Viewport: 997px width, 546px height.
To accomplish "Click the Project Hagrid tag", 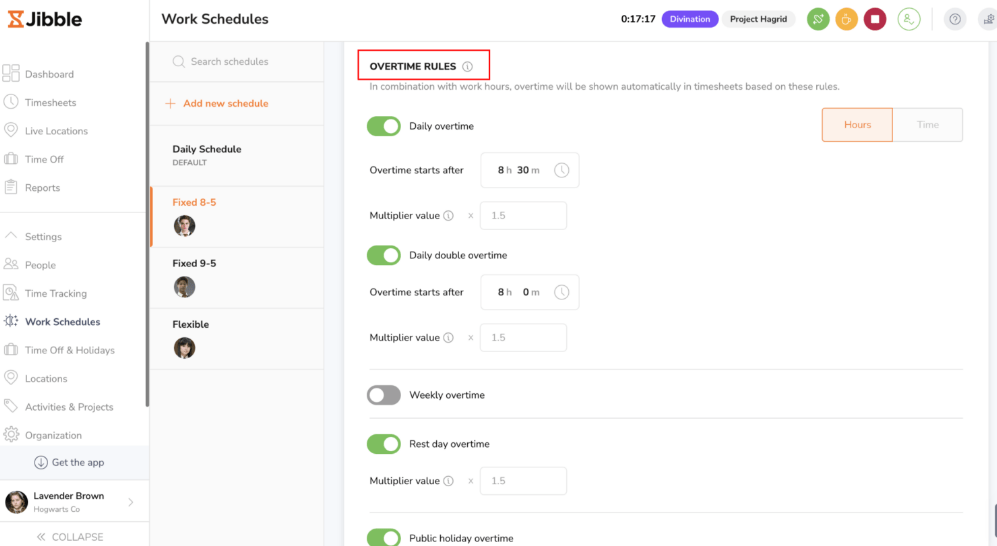I will click(x=758, y=19).
